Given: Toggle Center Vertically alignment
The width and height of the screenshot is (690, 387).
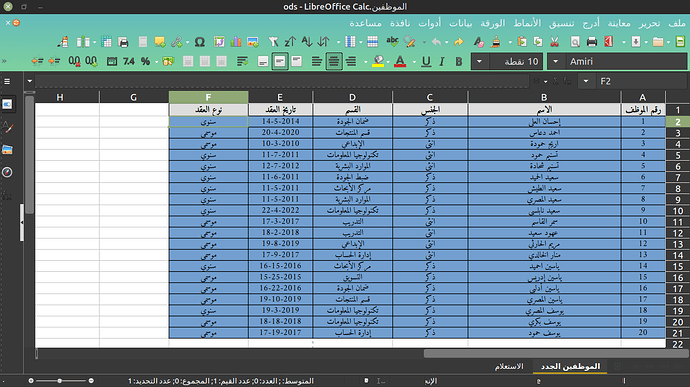Looking at the screenshot, I should point(280,61).
